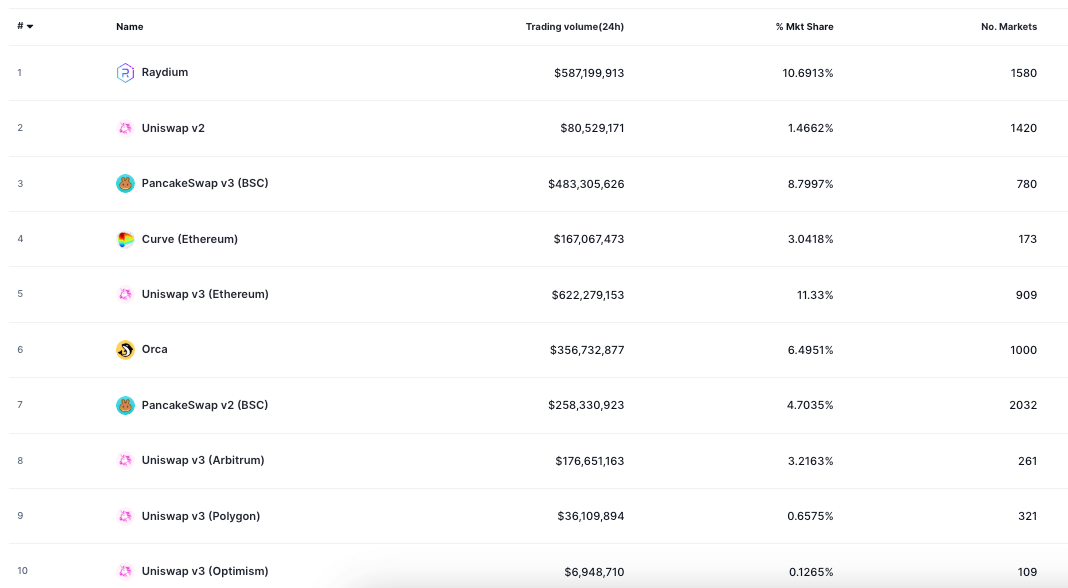Select the volume value $258,330,923

point(586,405)
